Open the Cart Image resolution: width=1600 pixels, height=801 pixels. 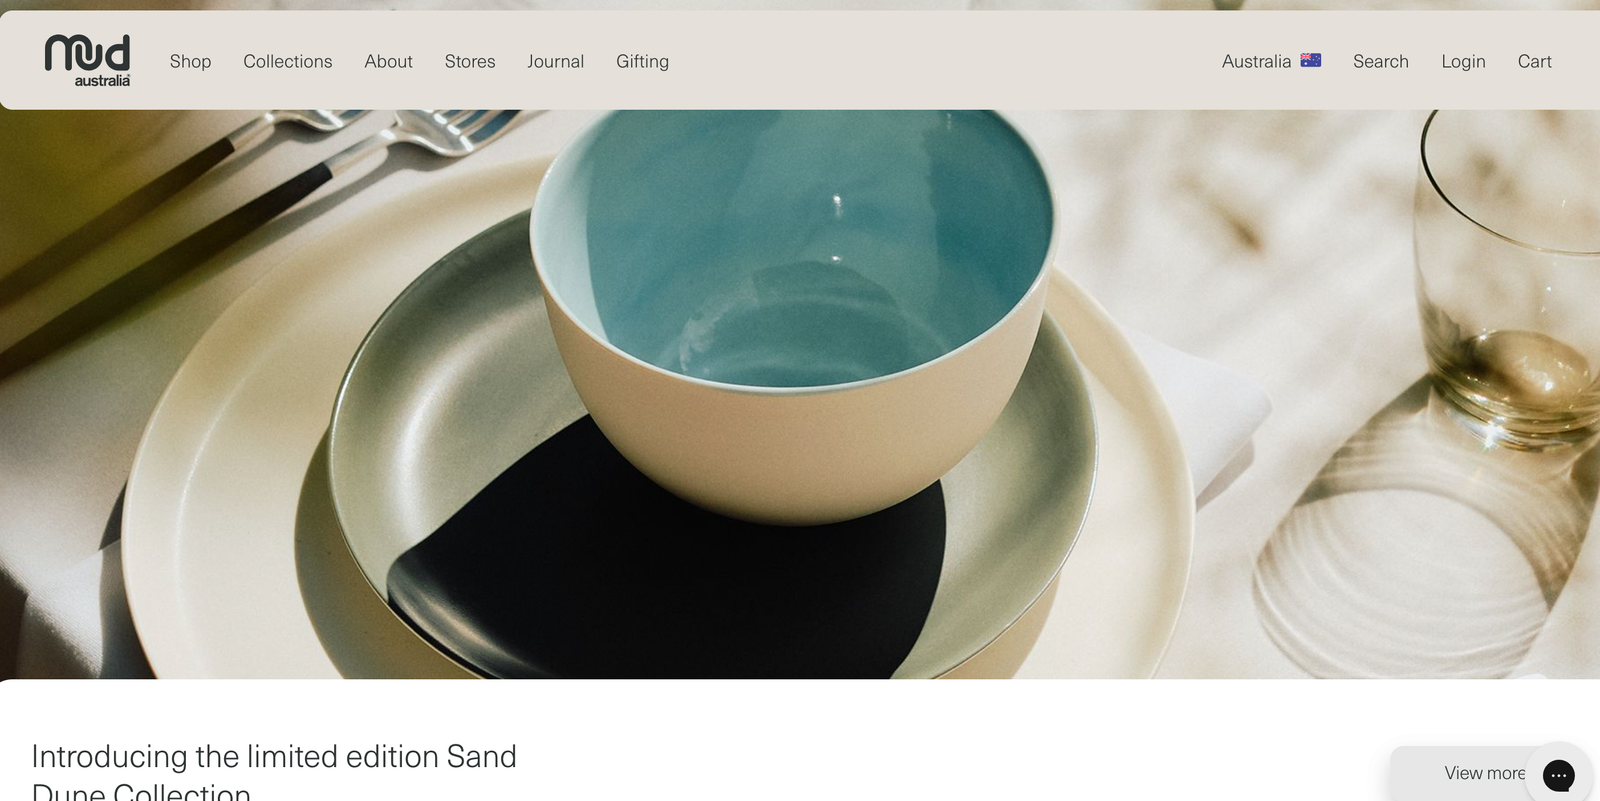coord(1534,61)
